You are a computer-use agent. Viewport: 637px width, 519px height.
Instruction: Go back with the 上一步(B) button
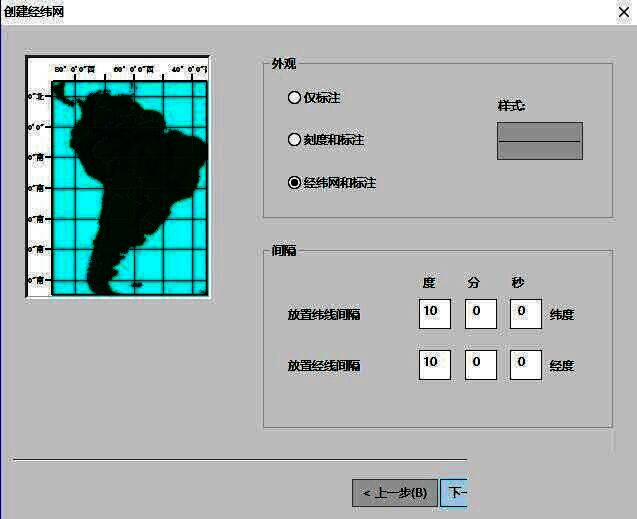[x=394, y=493]
